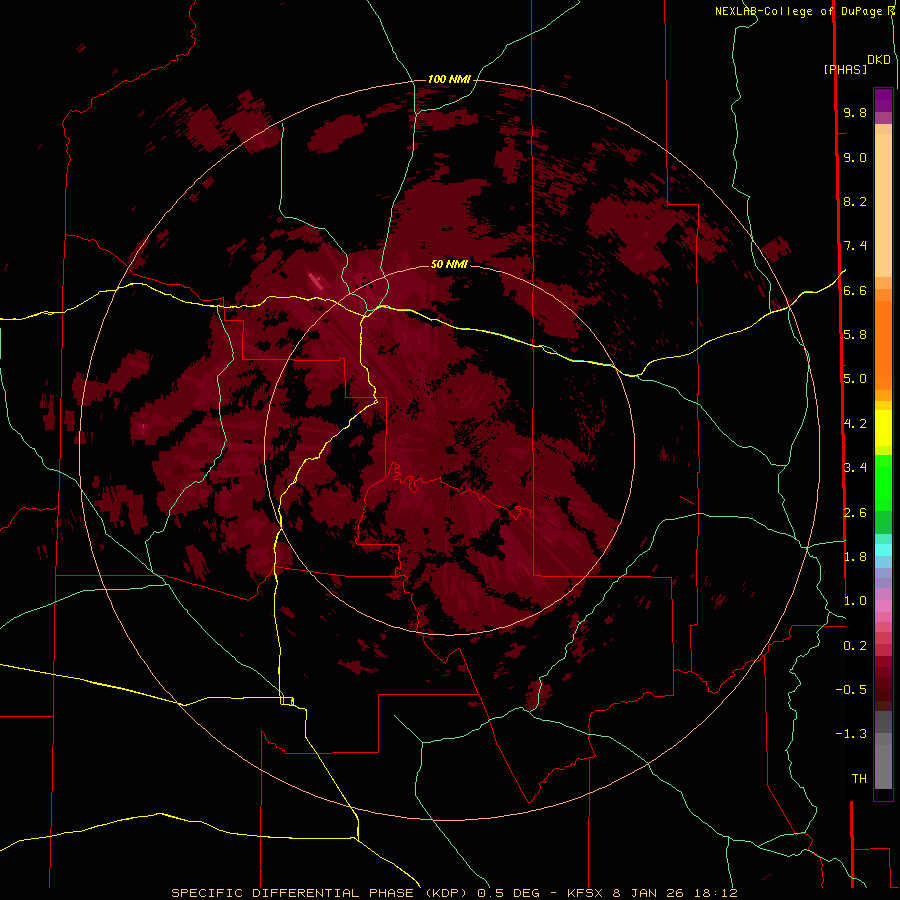900x900 pixels.
Task: Click the 6.6 scale value
Action: pos(855,290)
